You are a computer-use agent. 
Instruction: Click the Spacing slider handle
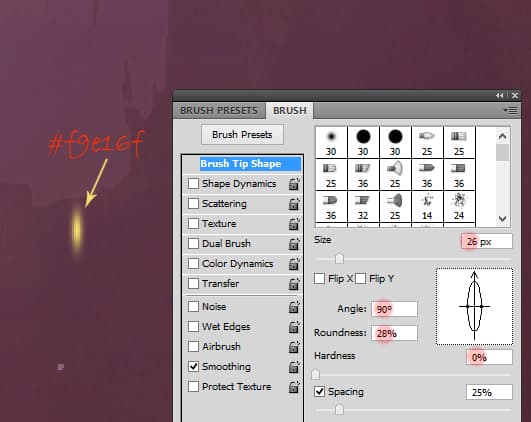[339, 410]
